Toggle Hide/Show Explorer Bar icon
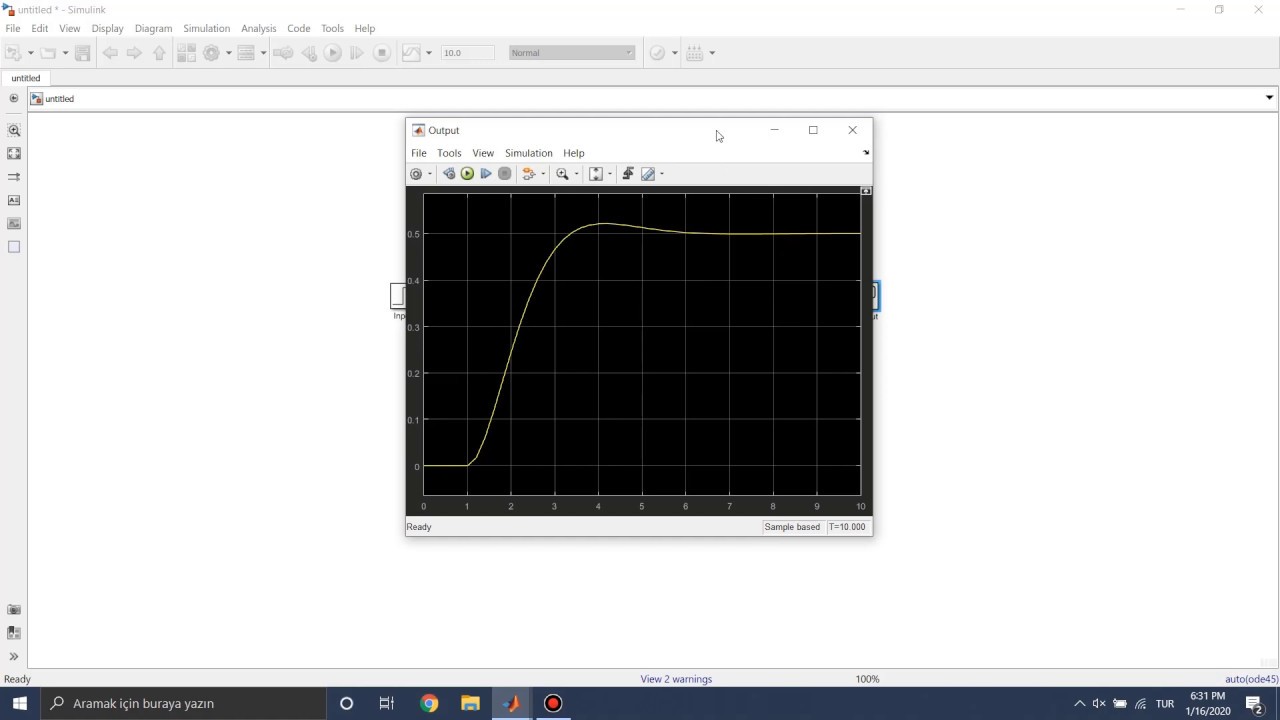The image size is (1280, 720). [14, 98]
